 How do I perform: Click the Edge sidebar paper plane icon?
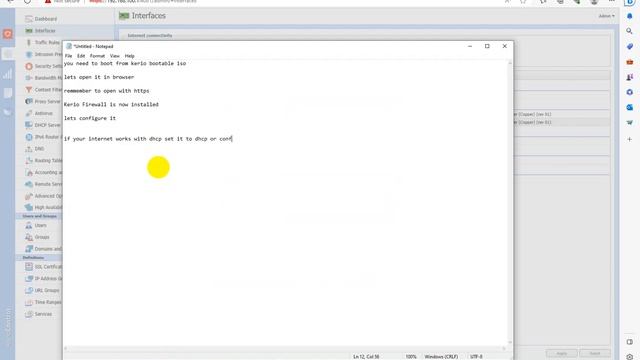629,122
